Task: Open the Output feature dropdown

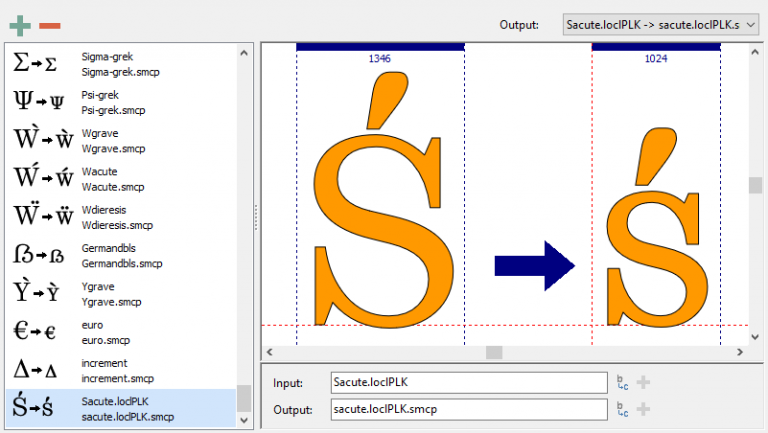Action: 660,24
